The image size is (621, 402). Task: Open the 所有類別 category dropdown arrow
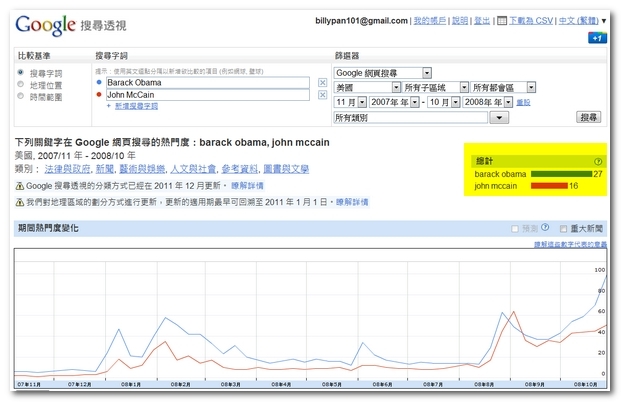coord(499,118)
